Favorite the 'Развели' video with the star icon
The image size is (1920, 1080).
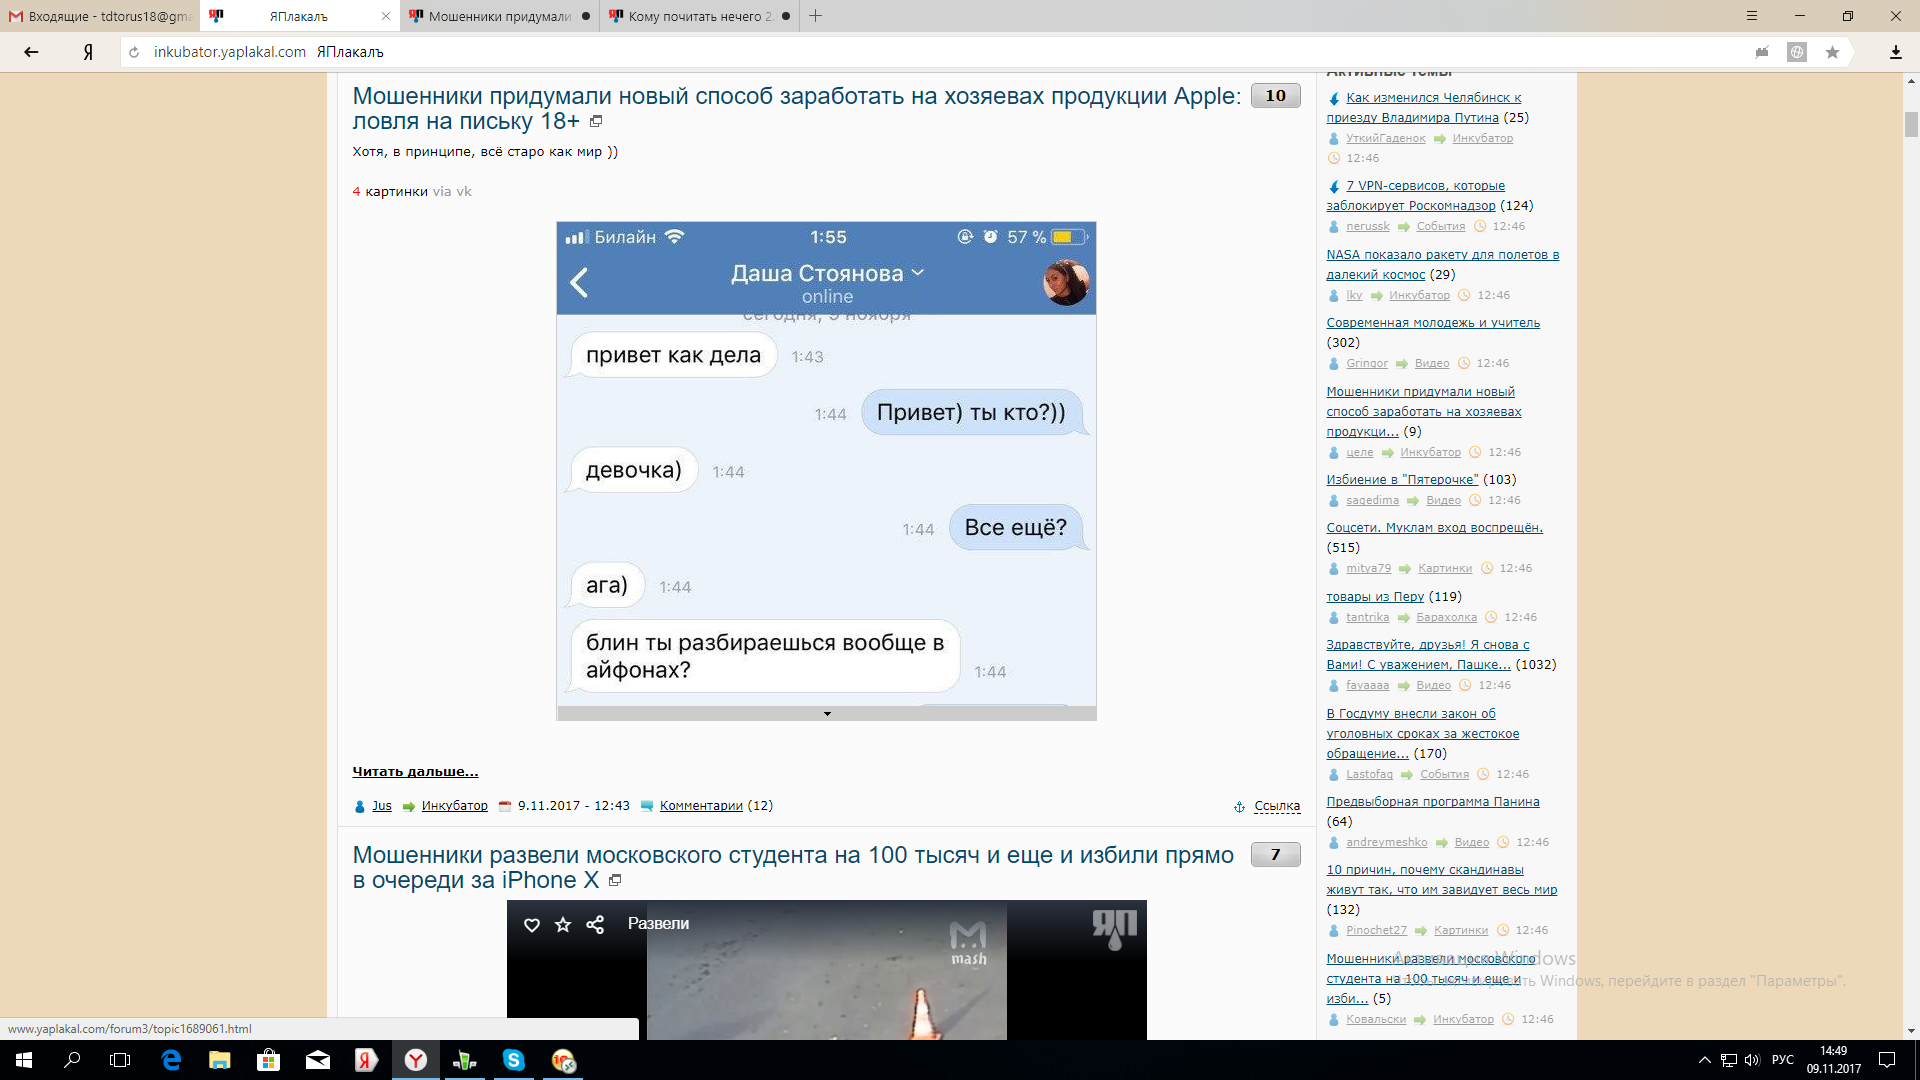point(563,925)
